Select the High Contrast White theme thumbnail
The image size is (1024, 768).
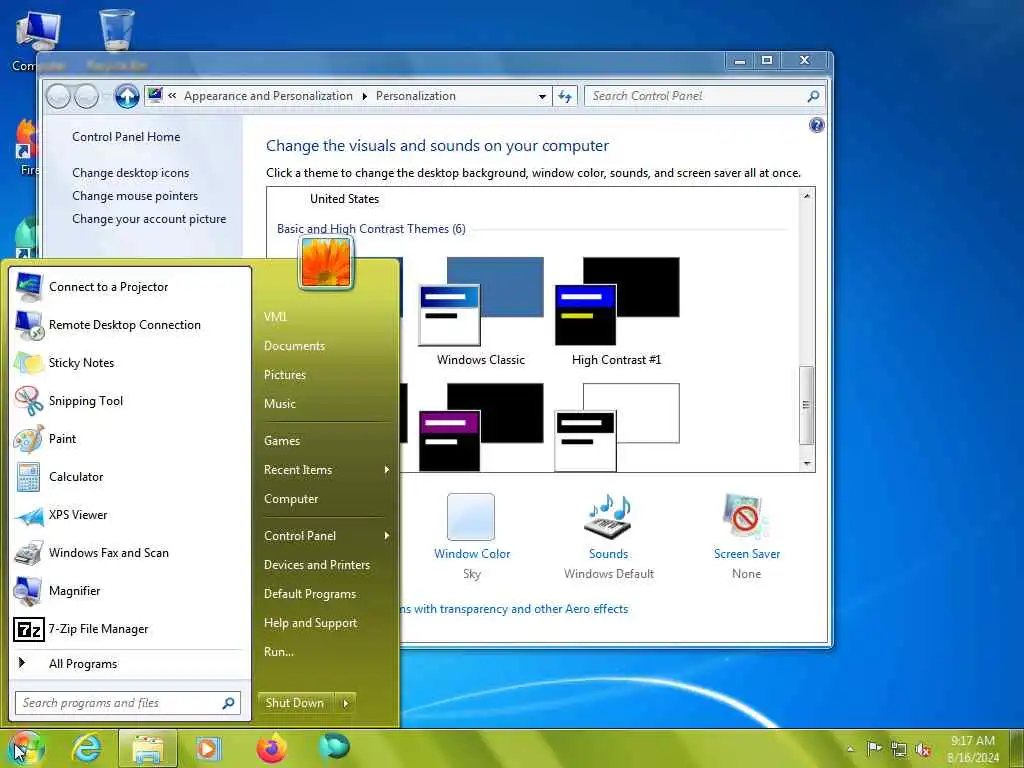pos(617,427)
